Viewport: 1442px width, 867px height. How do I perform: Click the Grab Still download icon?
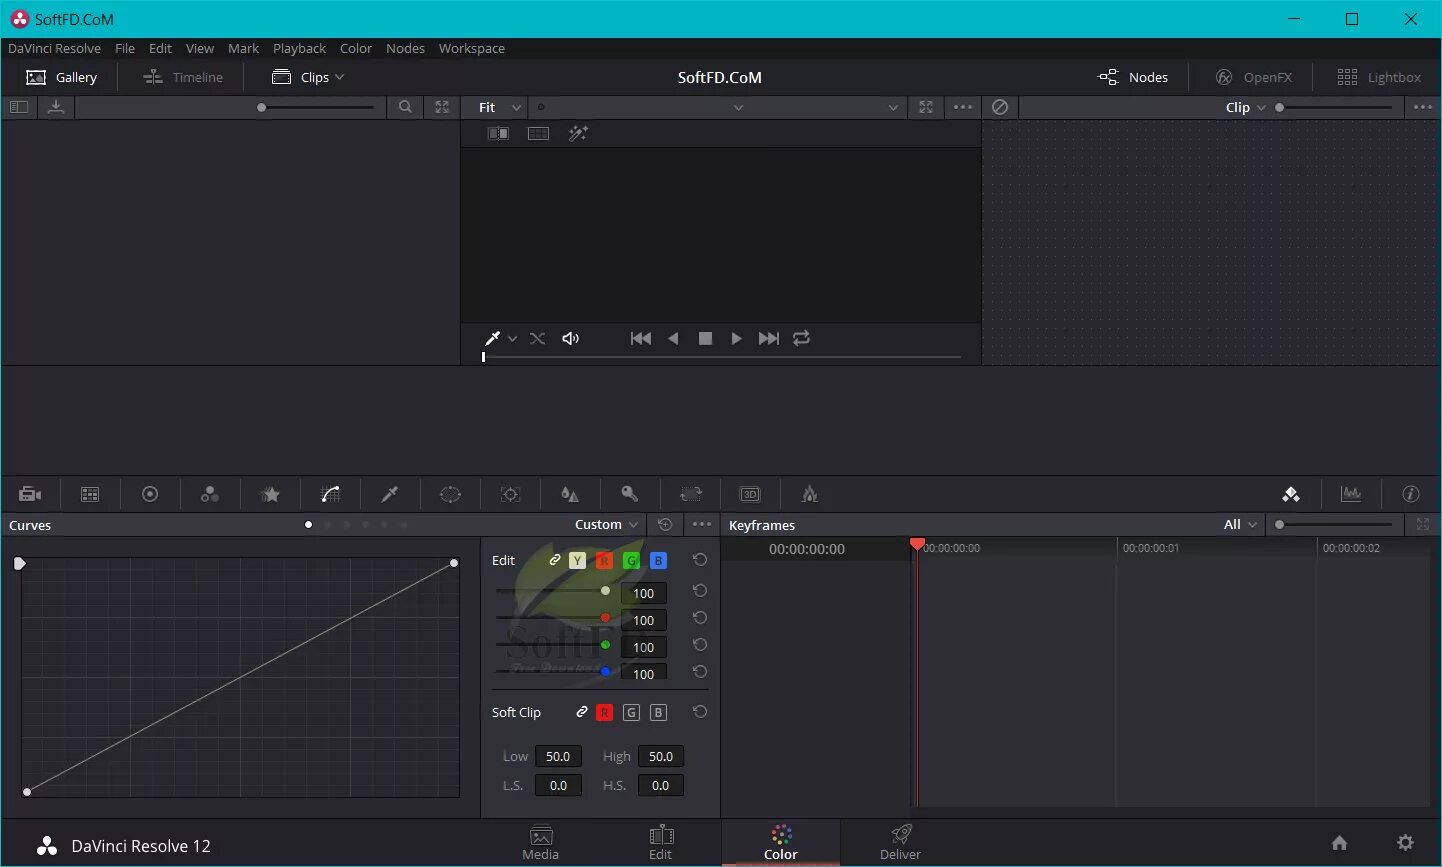click(x=56, y=107)
